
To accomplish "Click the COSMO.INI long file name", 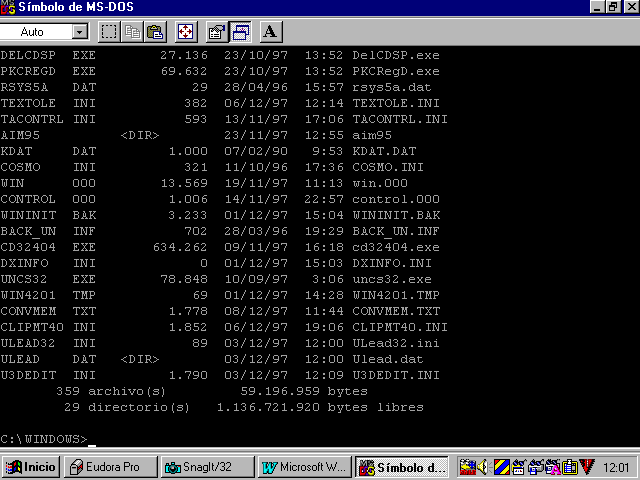I will click(388, 167).
